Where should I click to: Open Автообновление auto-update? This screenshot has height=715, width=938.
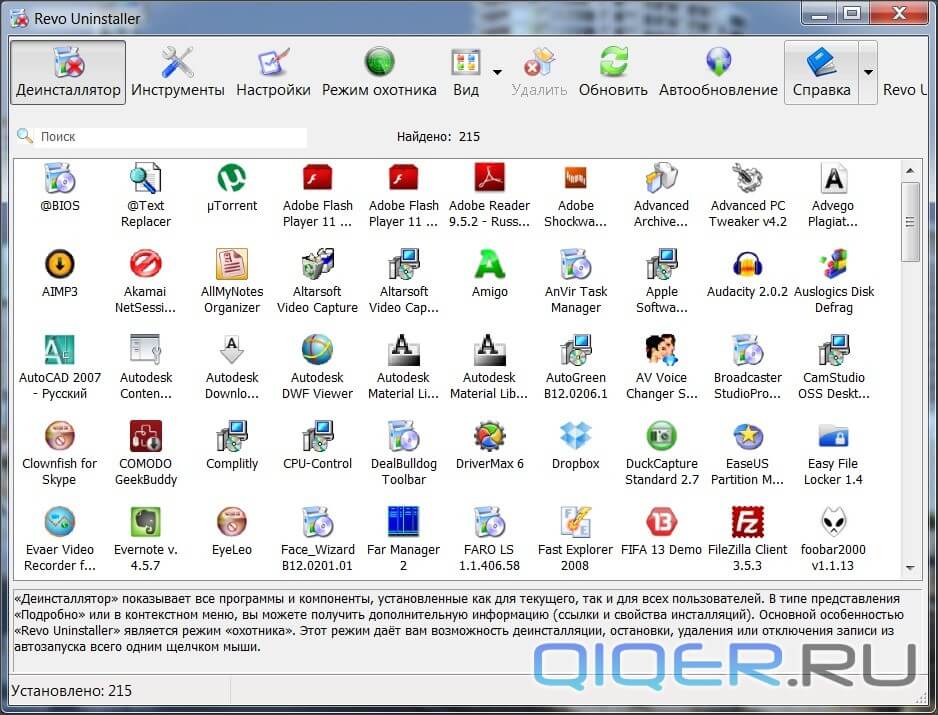(x=718, y=72)
